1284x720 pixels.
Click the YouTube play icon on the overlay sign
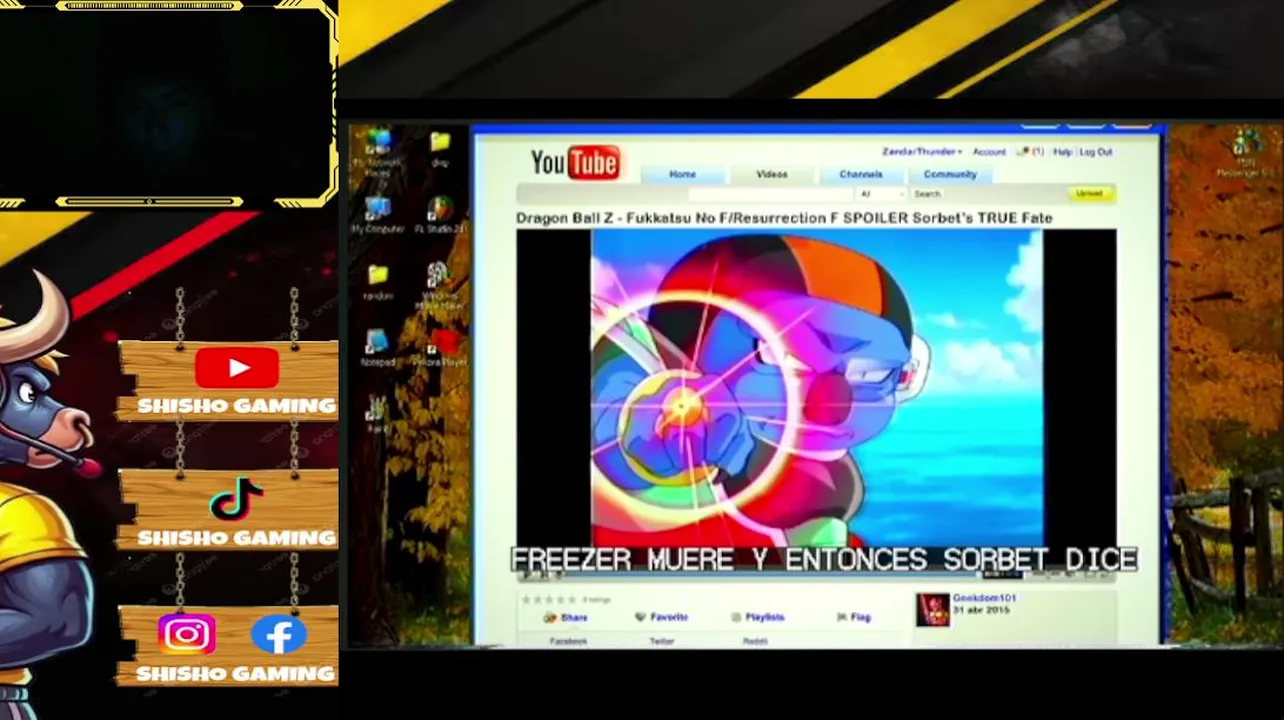(237, 368)
